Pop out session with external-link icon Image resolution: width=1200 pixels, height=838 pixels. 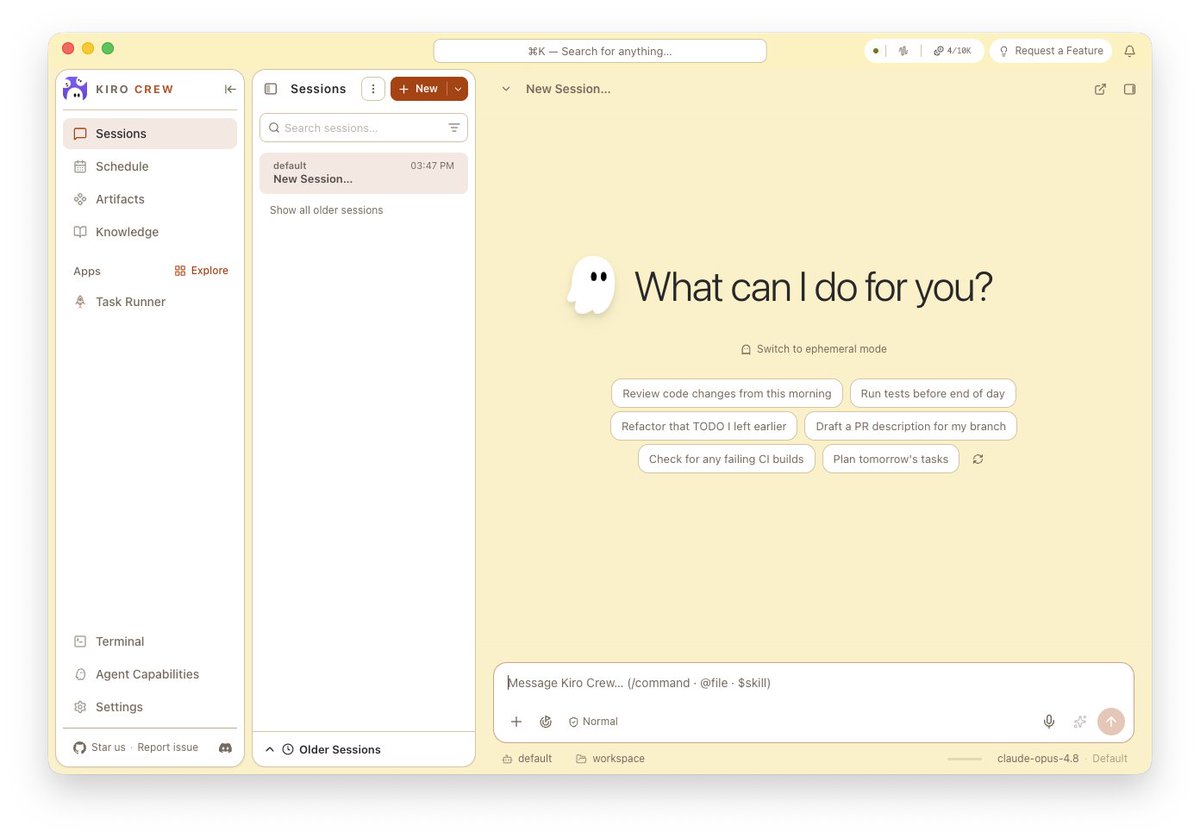tap(1100, 89)
